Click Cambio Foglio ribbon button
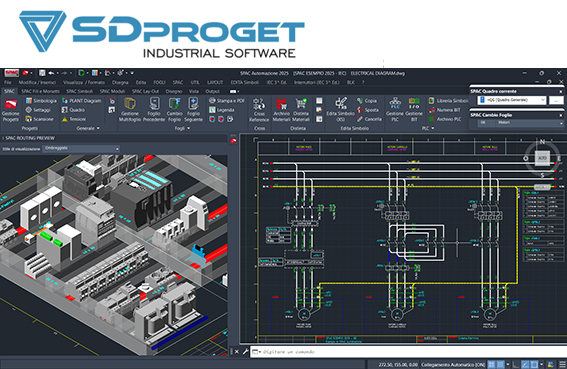This screenshot has width=567, height=369. click(174, 110)
